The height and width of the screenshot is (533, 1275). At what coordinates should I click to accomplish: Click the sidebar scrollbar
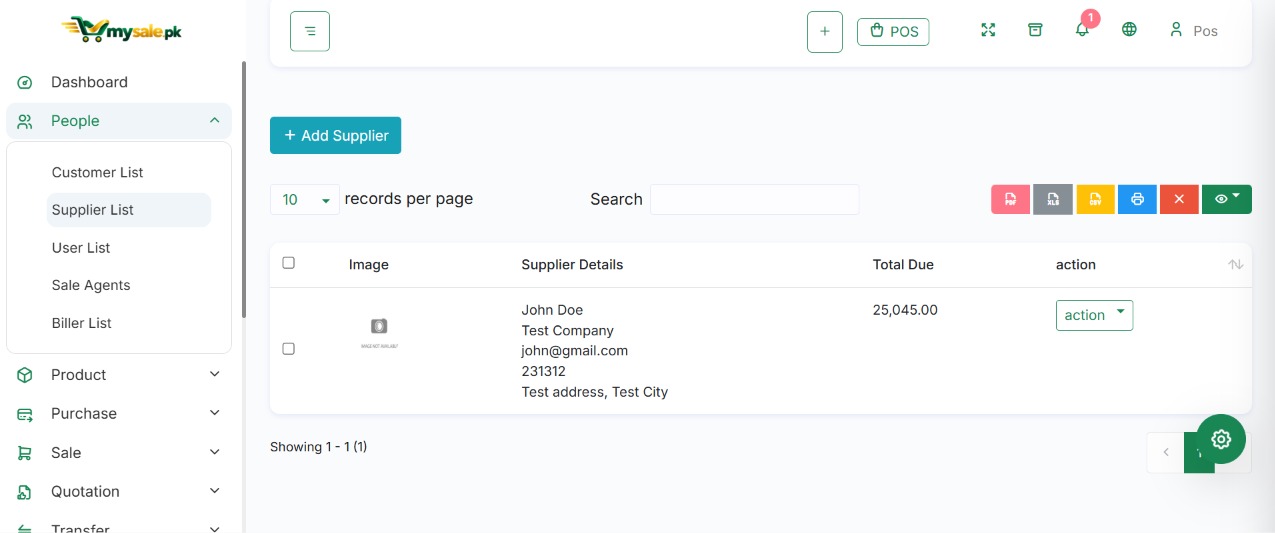point(244,190)
